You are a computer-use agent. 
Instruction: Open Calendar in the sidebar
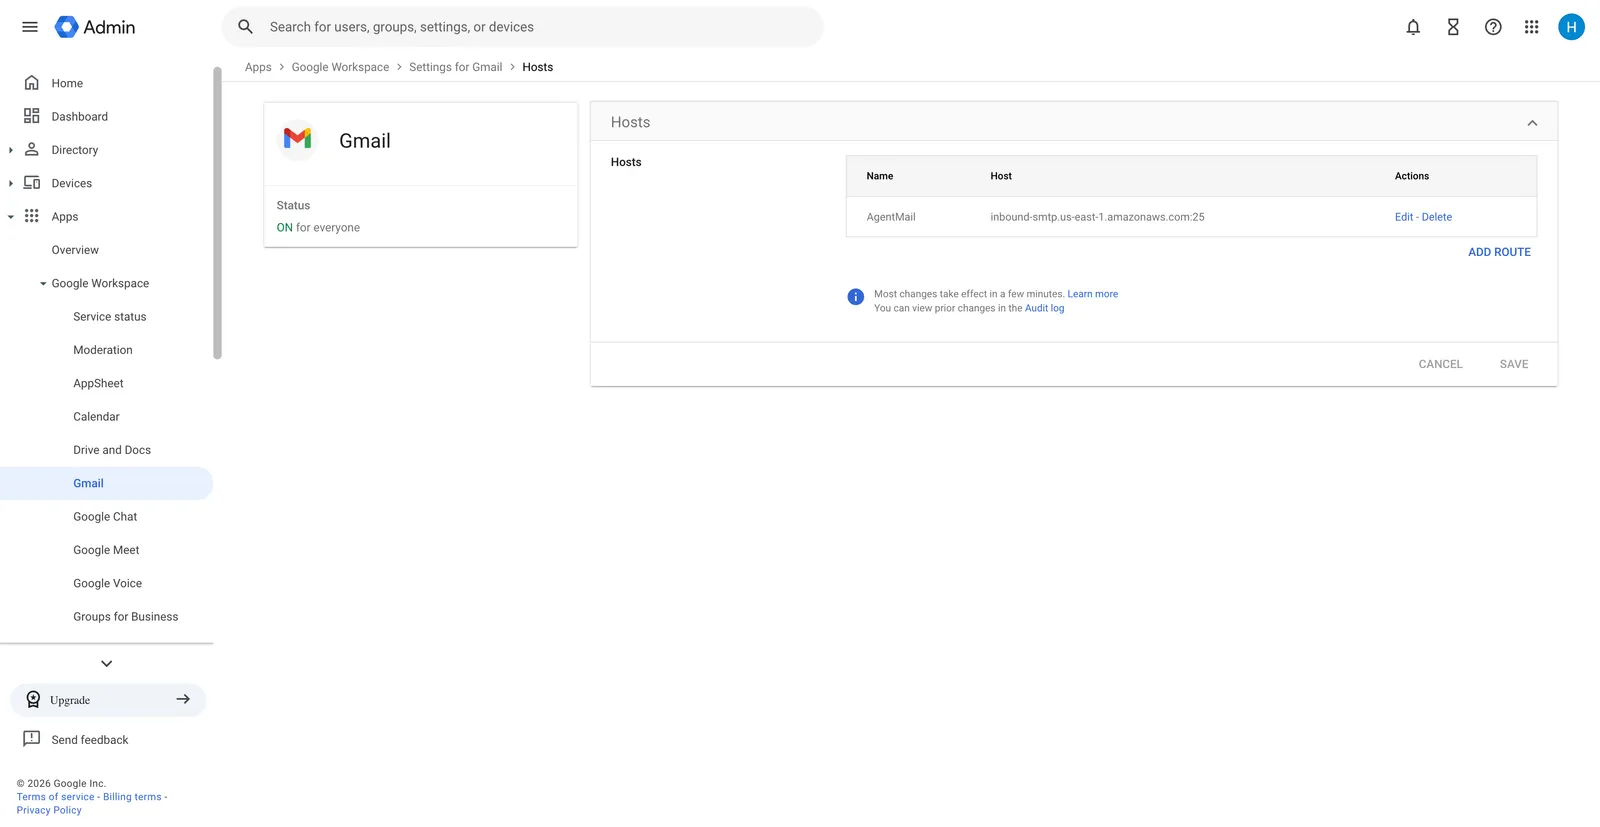point(96,417)
